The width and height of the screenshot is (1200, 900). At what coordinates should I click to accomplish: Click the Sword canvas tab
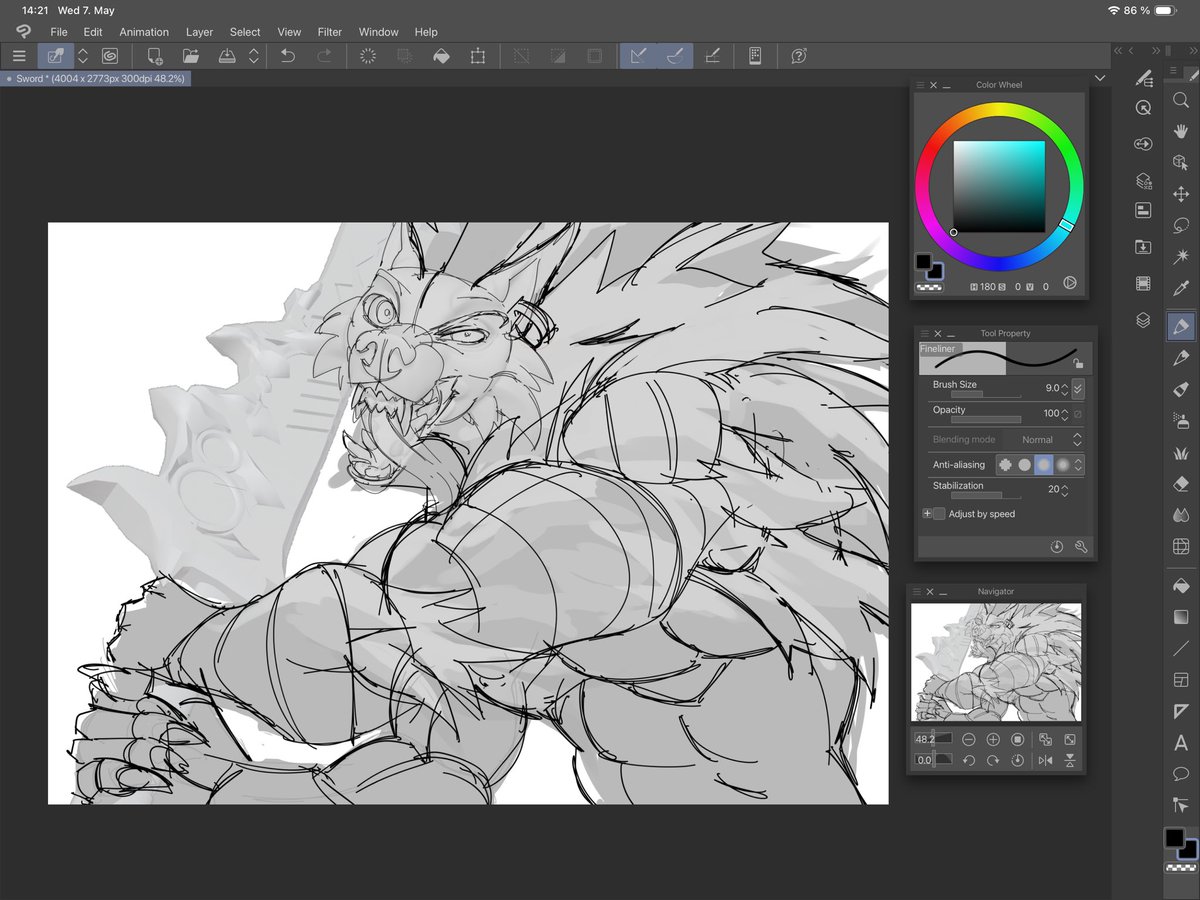click(95, 78)
